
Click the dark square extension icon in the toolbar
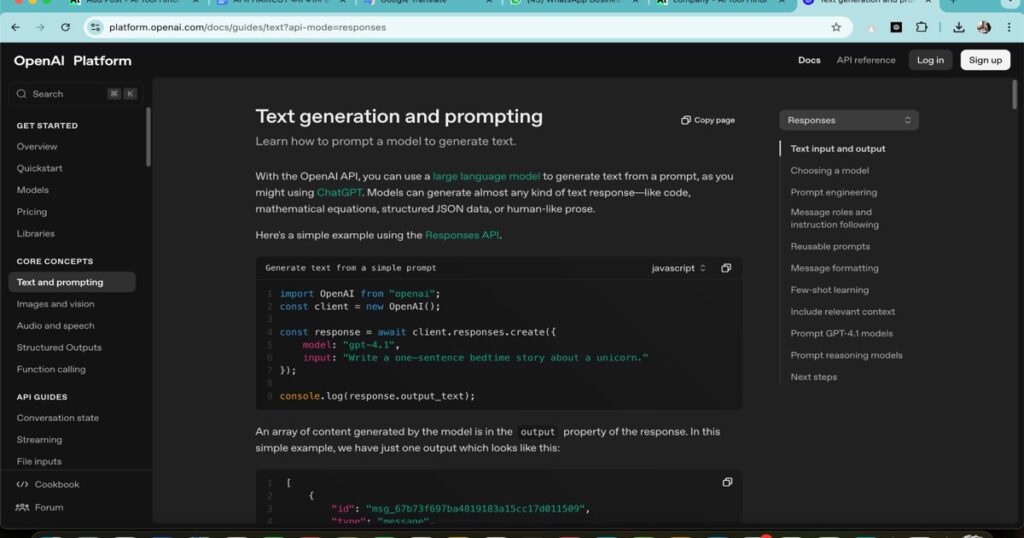point(896,27)
